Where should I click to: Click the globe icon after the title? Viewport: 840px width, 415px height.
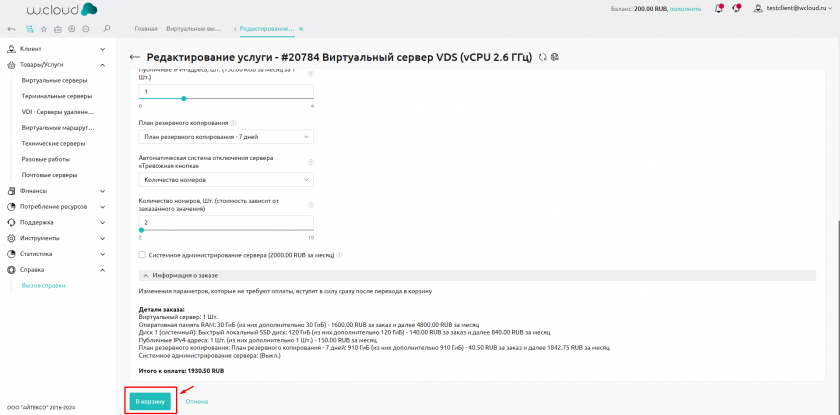(554, 57)
